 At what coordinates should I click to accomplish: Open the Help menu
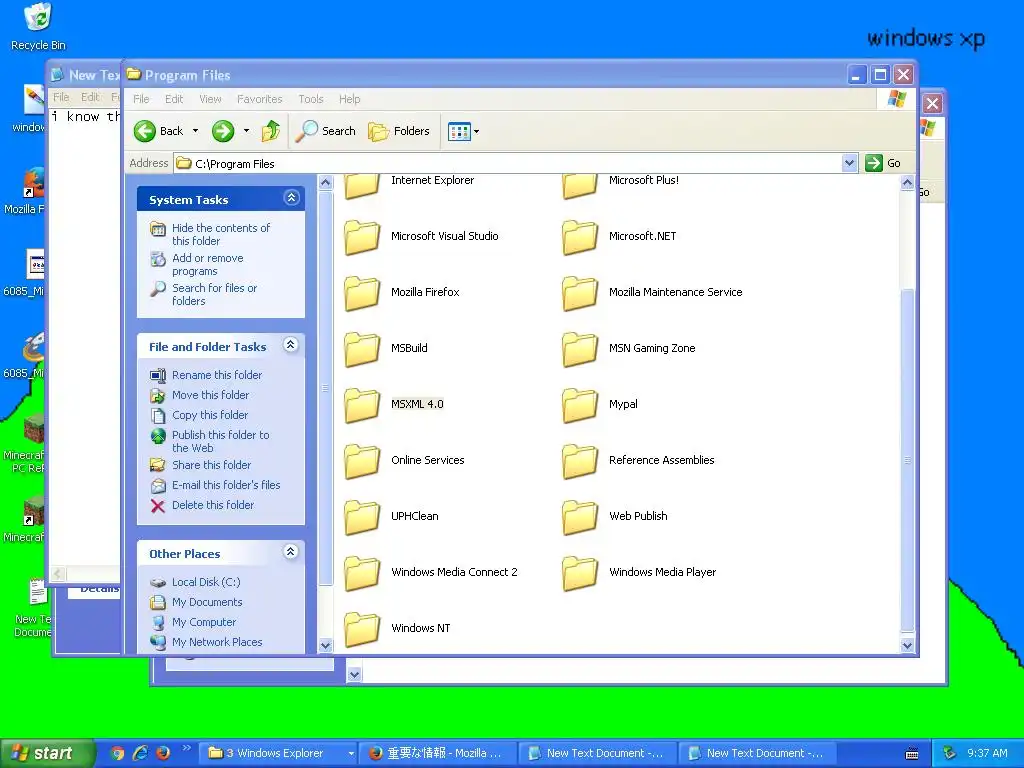(349, 99)
